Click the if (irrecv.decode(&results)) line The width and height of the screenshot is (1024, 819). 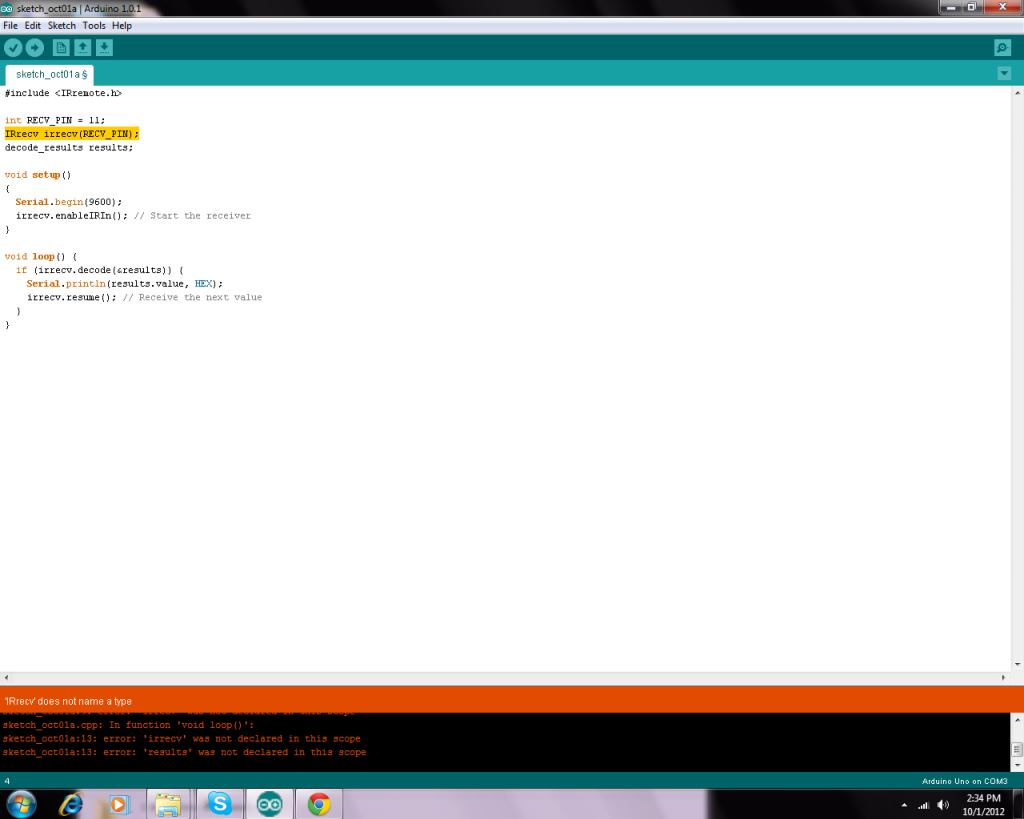tap(100, 270)
